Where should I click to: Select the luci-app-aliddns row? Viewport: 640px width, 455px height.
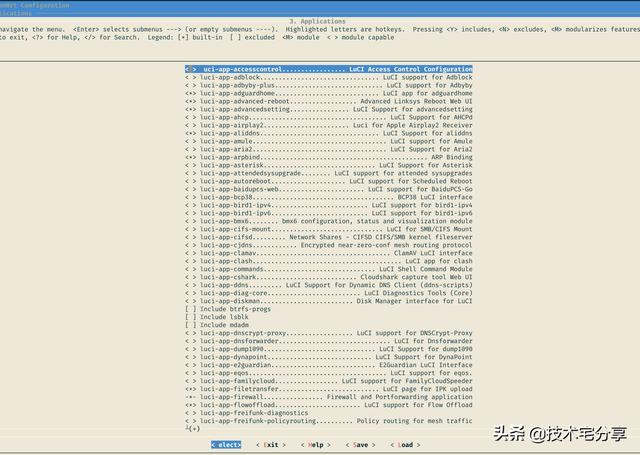[x=329, y=133]
